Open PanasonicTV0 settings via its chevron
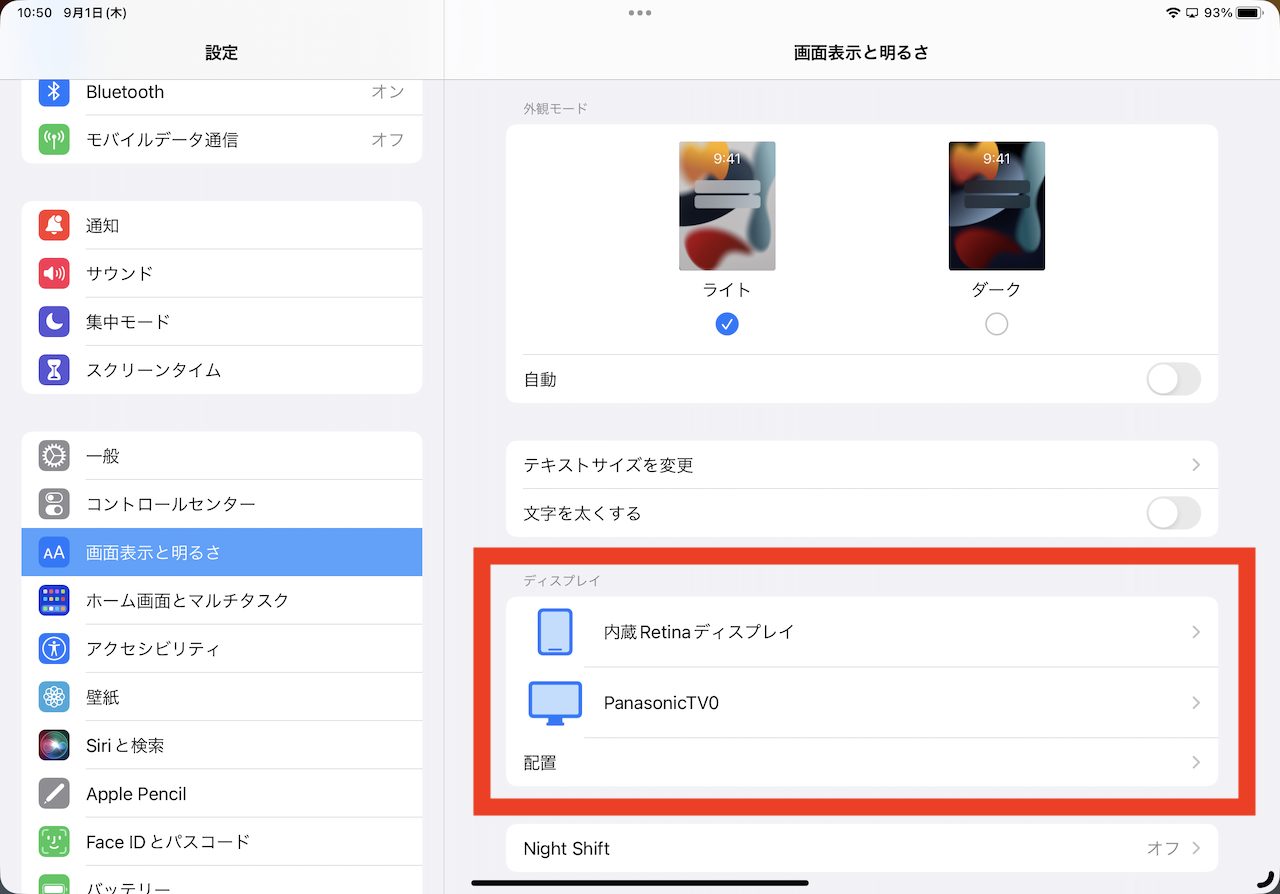The width and height of the screenshot is (1280, 894). (1196, 703)
